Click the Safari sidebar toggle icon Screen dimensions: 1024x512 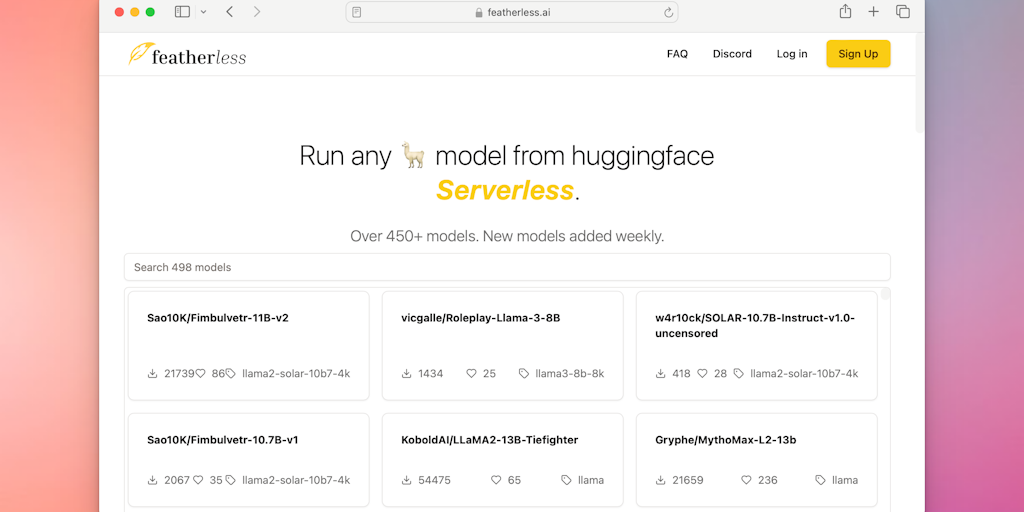pyautogui.click(x=182, y=12)
